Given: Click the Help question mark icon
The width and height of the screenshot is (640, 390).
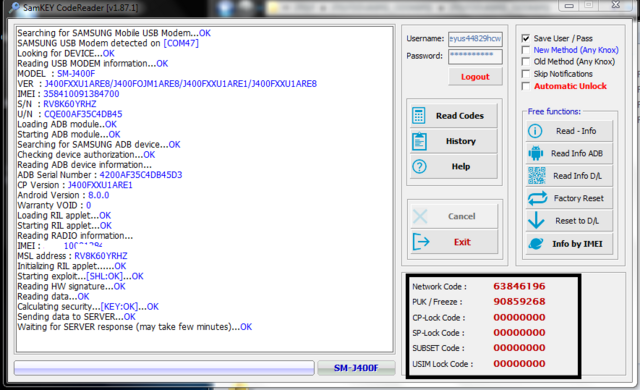Looking at the screenshot, I should pos(419,166).
